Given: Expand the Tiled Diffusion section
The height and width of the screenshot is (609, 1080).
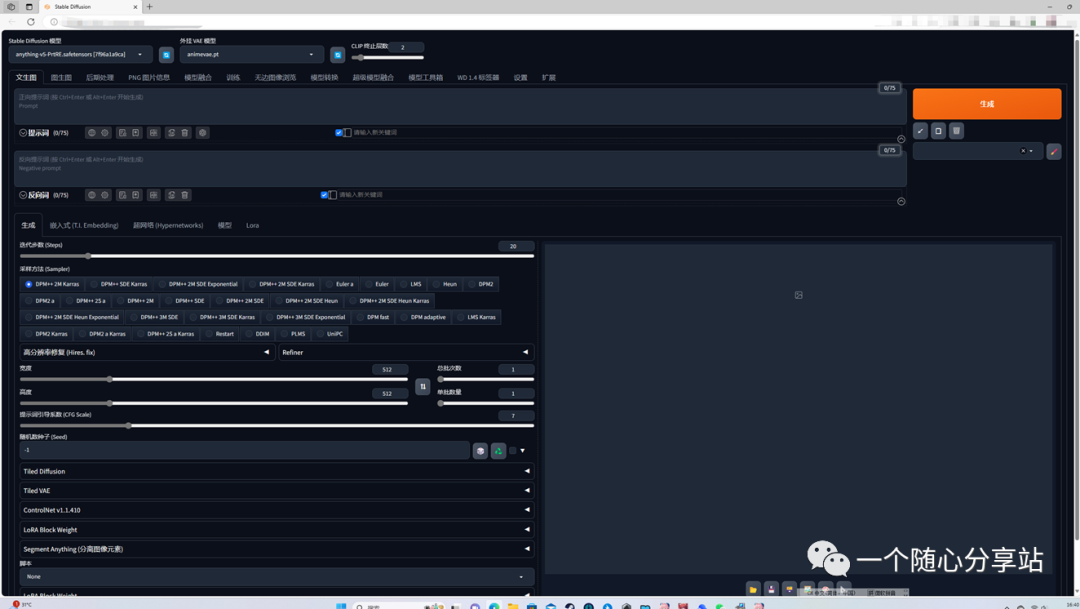Looking at the screenshot, I should coord(277,471).
